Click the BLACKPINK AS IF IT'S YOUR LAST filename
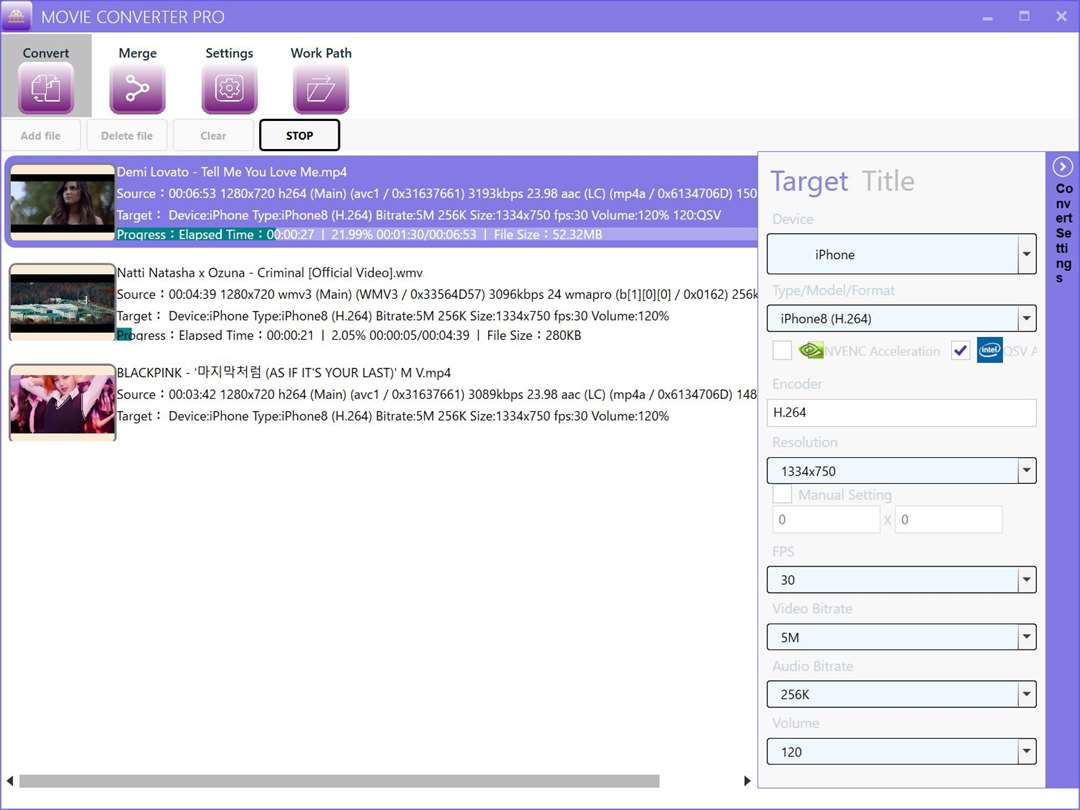The height and width of the screenshot is (810, 1080). pyautogui.click(x=284, y=373)
